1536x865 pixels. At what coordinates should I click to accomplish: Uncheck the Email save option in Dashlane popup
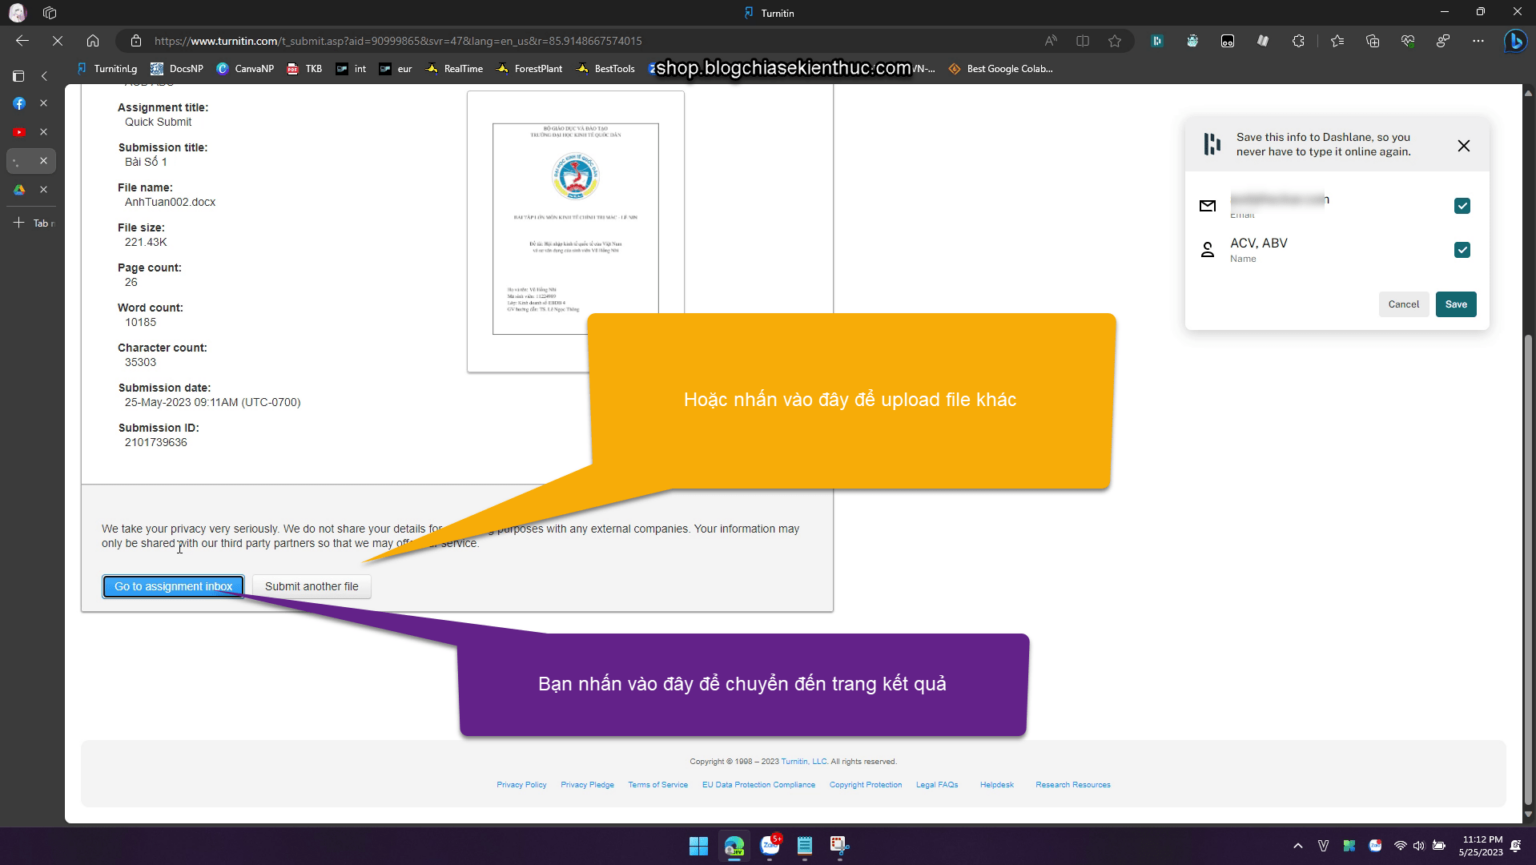point(1462,206)
